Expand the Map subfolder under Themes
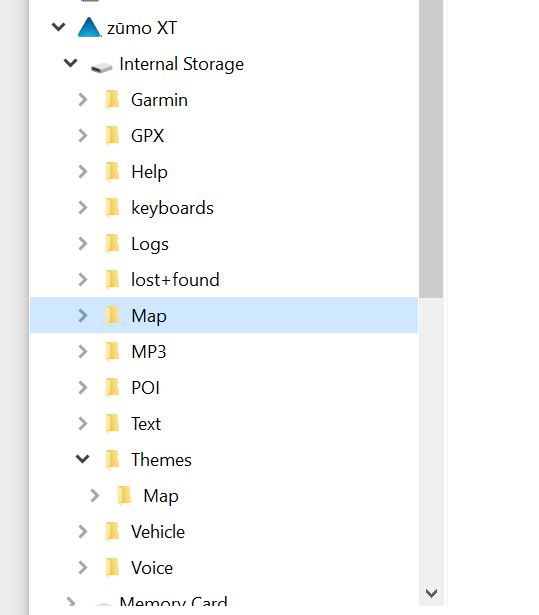This screenshot has height=615, width=539. tap(95, 495)
